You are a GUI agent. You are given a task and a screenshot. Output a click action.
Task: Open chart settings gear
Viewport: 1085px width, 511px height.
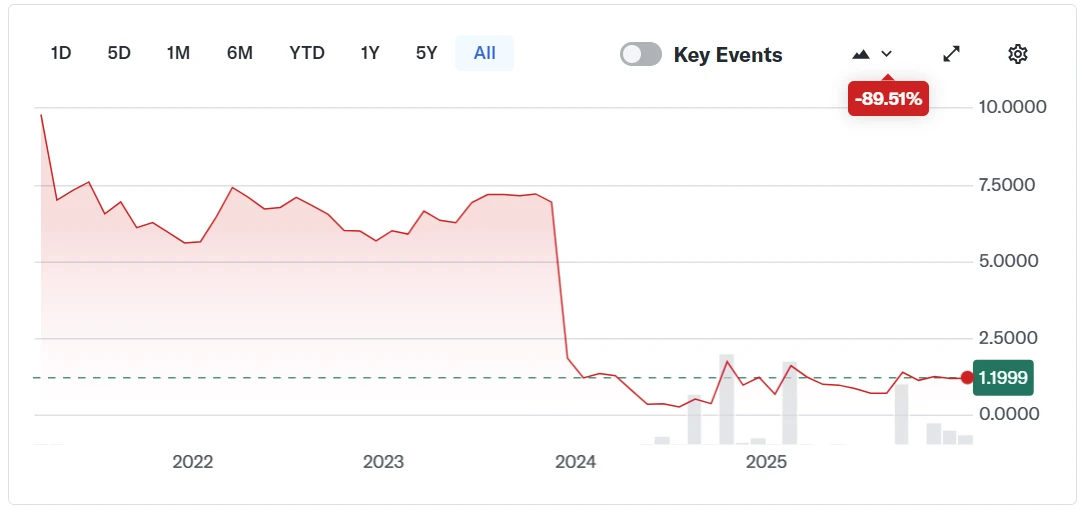pyautogui.click(x=1018, y=54)
